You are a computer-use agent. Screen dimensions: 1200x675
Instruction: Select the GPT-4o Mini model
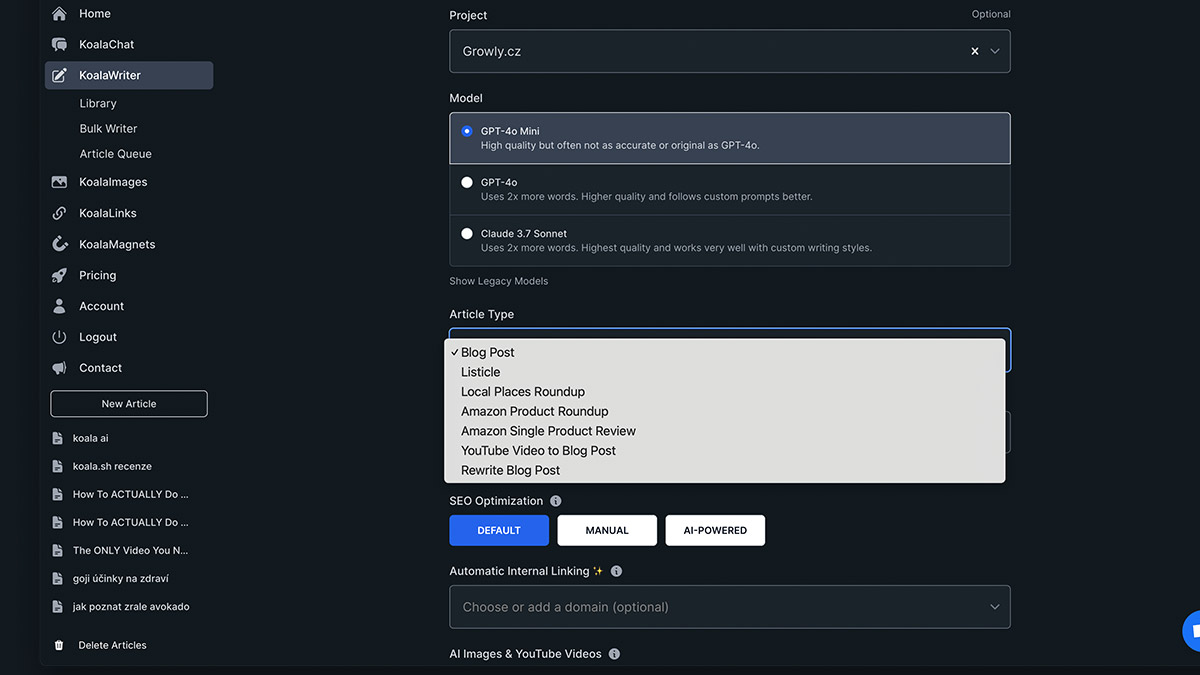pyautogui.click(x=730, y=138)
